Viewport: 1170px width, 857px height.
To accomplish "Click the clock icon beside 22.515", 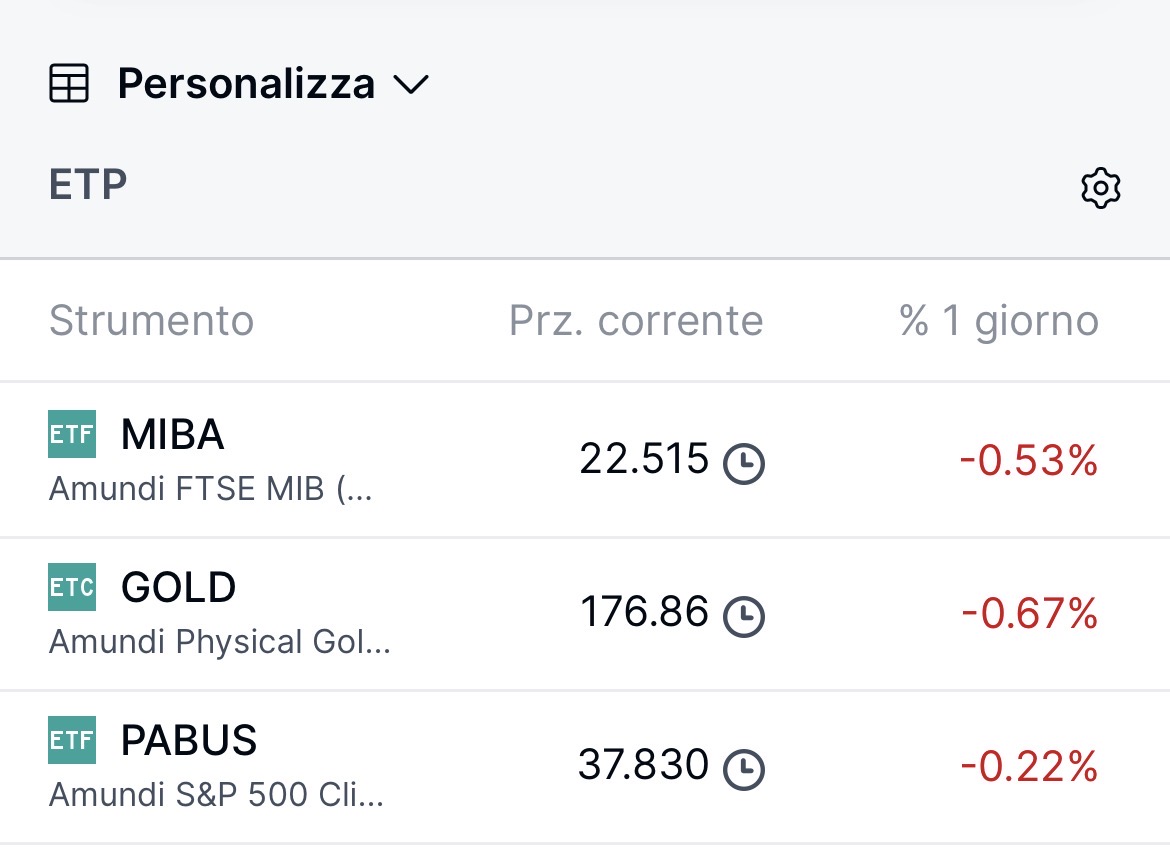I will tap(743, 463).
